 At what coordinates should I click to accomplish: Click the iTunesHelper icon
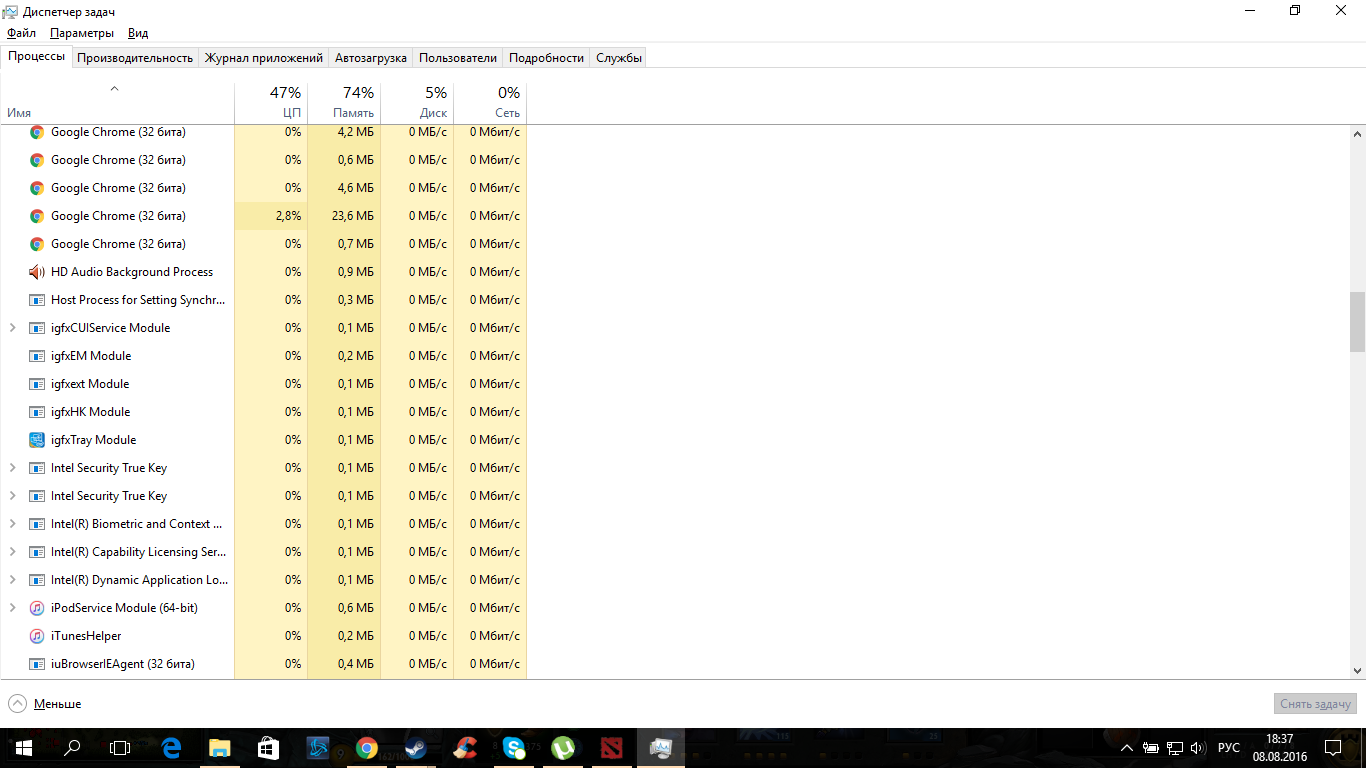(x=37, y=636)
